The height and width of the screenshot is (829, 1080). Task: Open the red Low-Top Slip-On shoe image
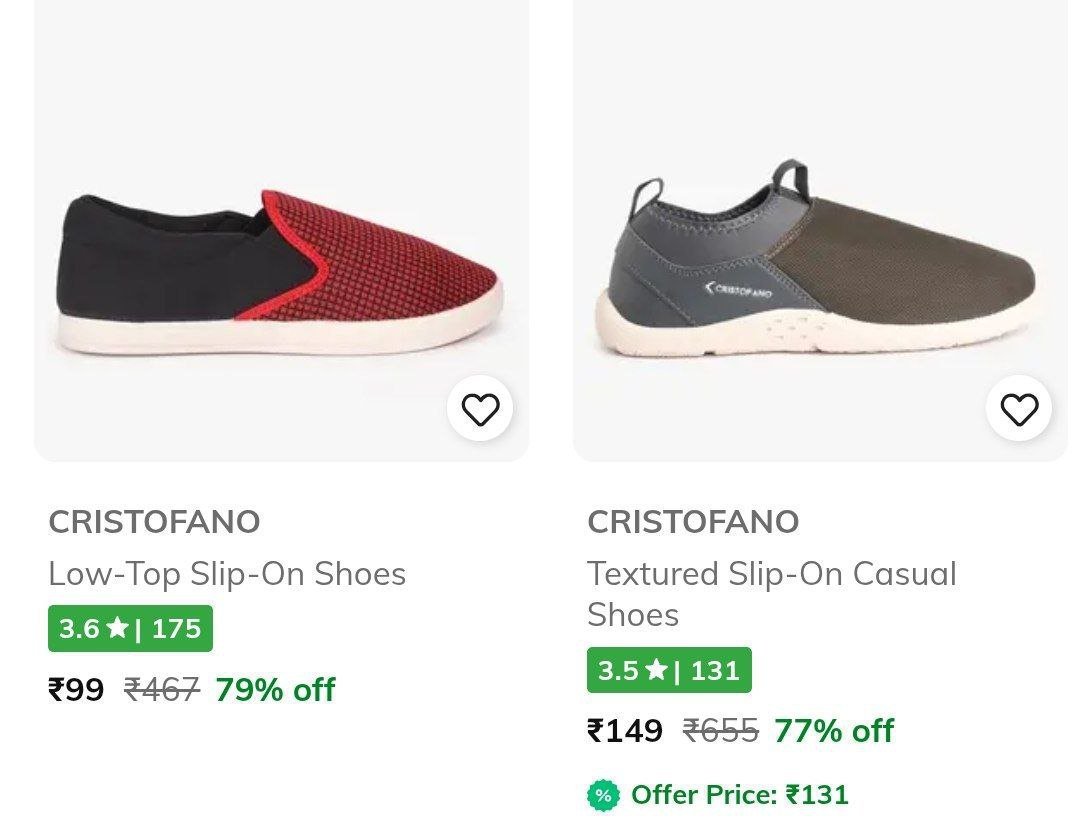point(280,270)
